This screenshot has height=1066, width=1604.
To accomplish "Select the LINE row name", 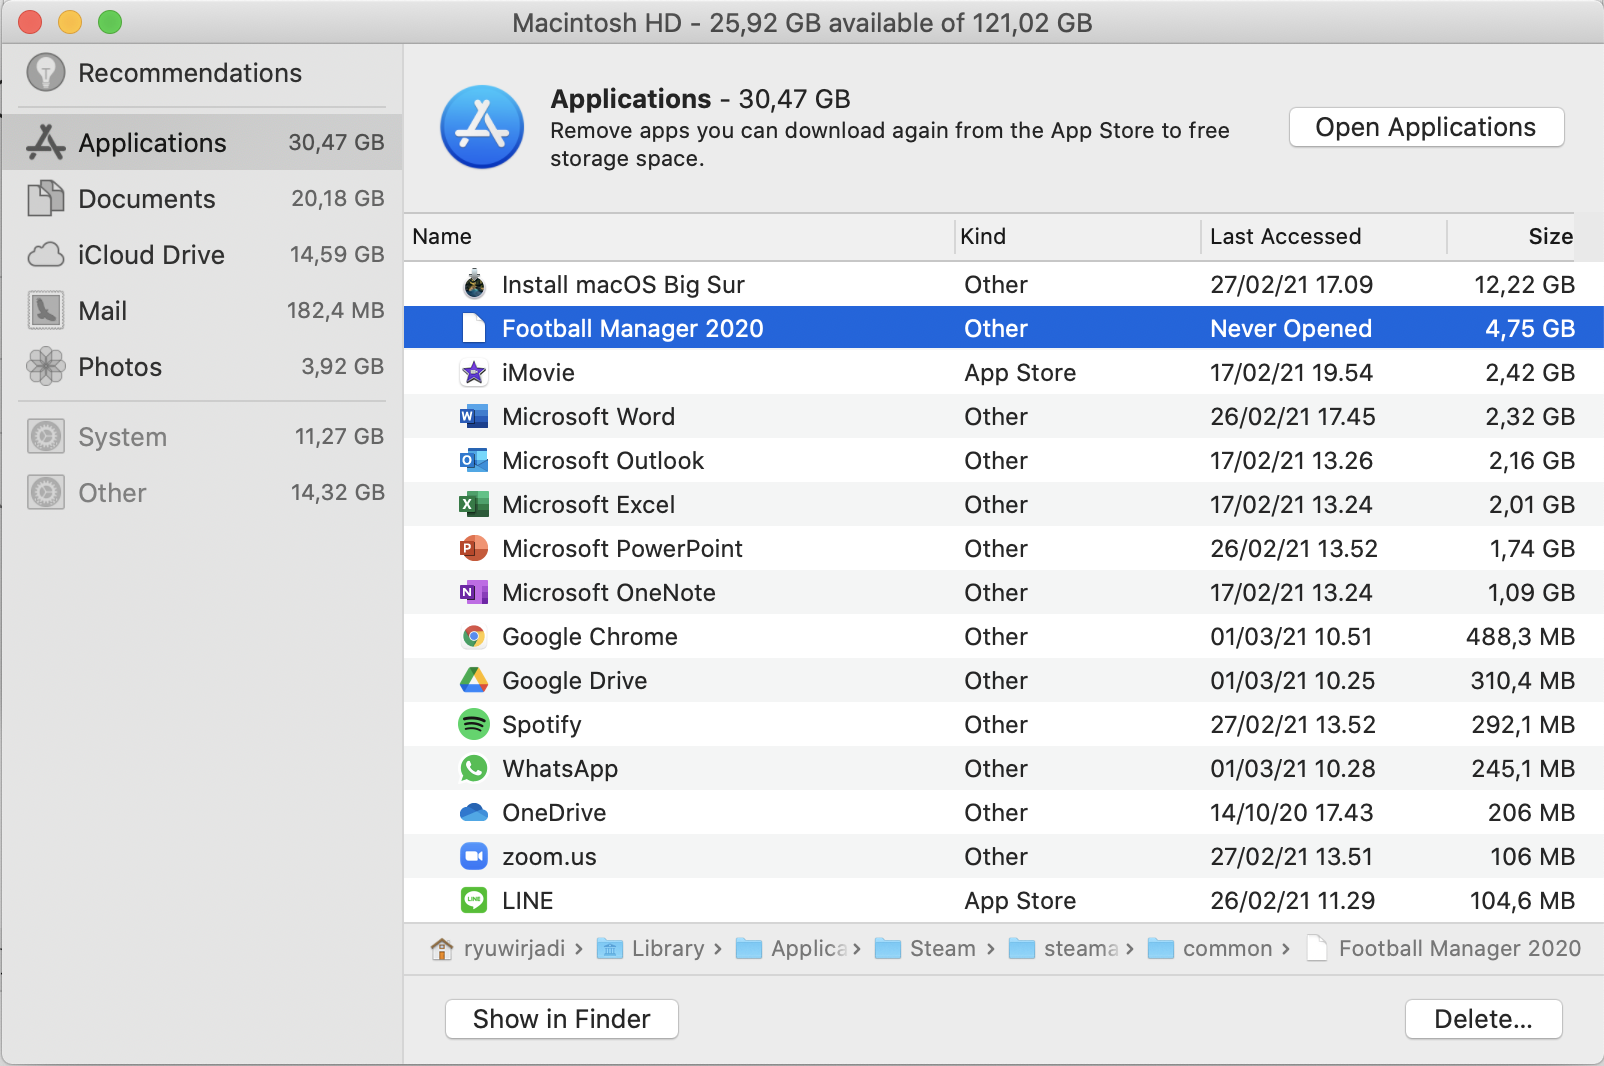I will click(x=527, y=901).
